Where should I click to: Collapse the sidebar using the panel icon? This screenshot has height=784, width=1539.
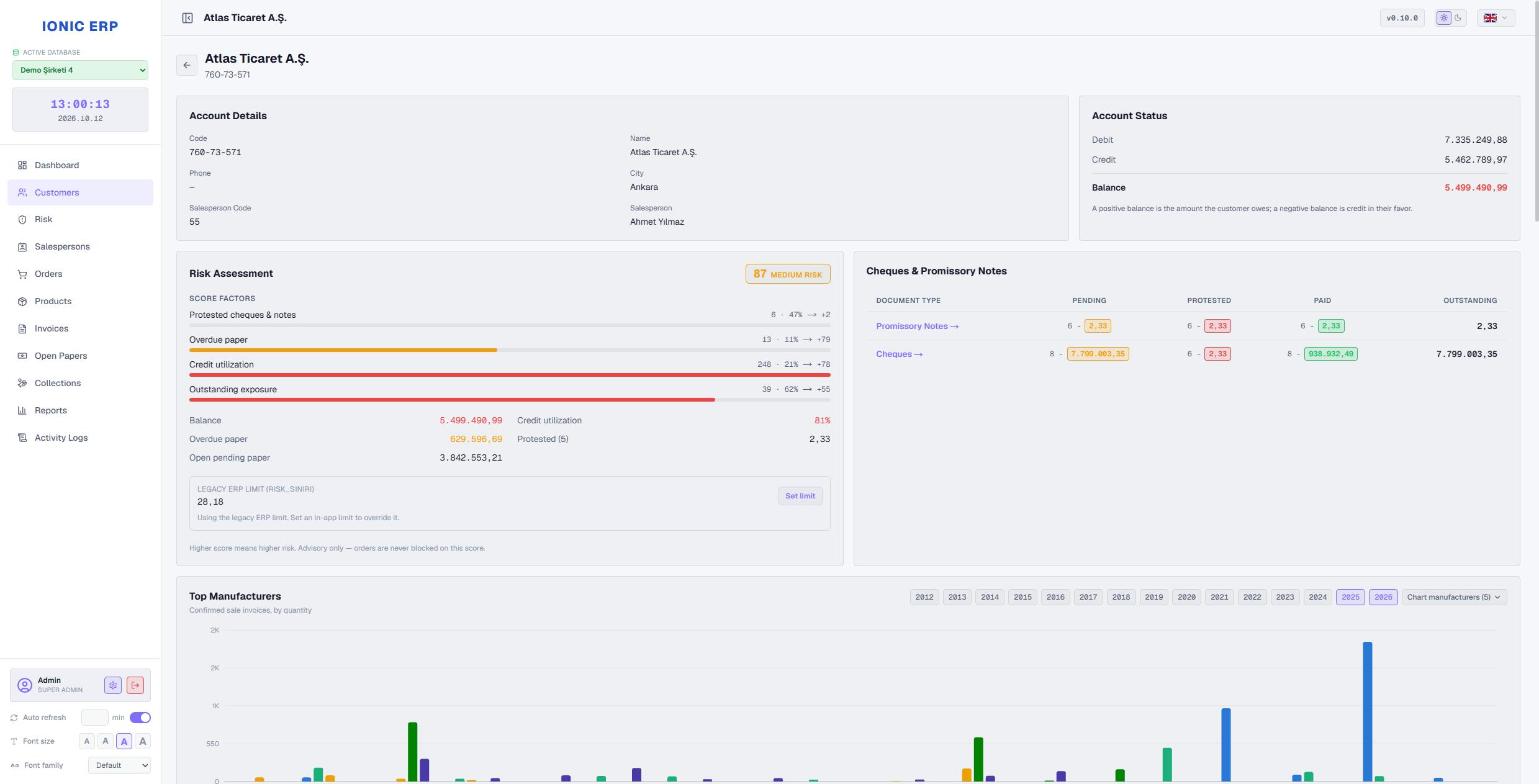point(187,18)
